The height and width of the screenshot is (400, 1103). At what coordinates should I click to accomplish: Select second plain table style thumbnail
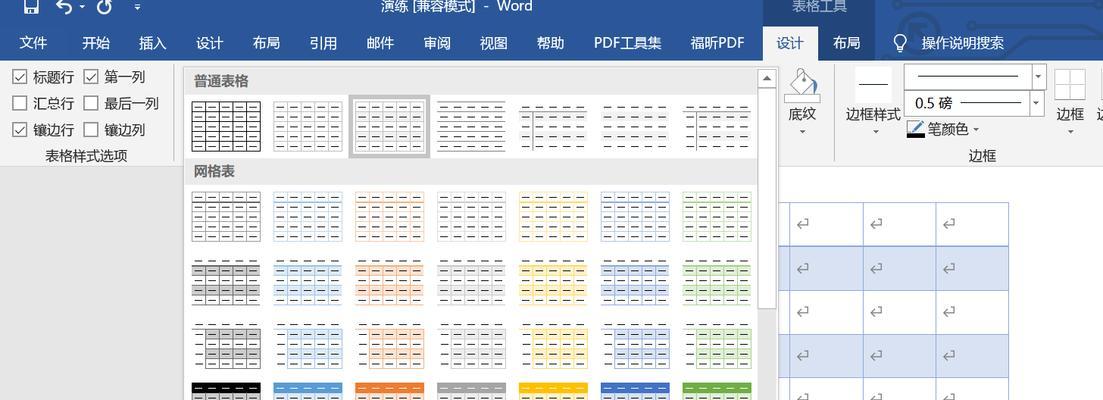click(x=307, y=127)
